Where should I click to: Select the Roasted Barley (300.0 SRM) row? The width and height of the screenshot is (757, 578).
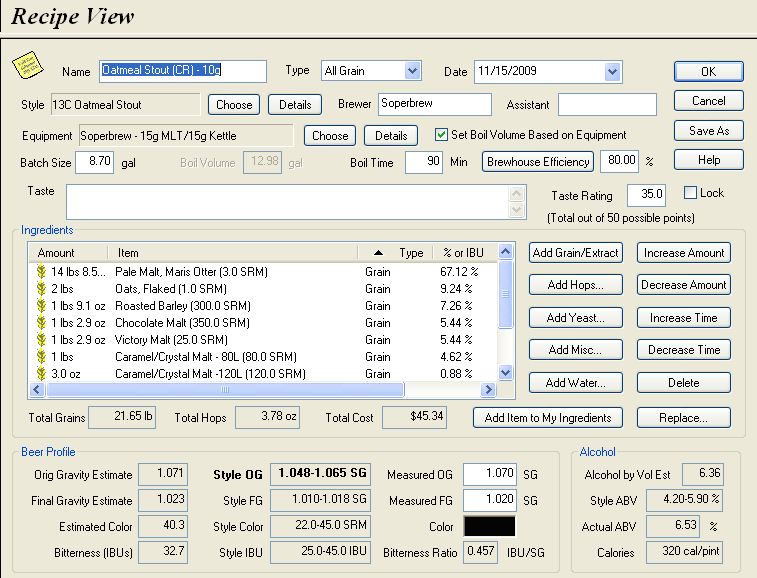coord(263,306)
